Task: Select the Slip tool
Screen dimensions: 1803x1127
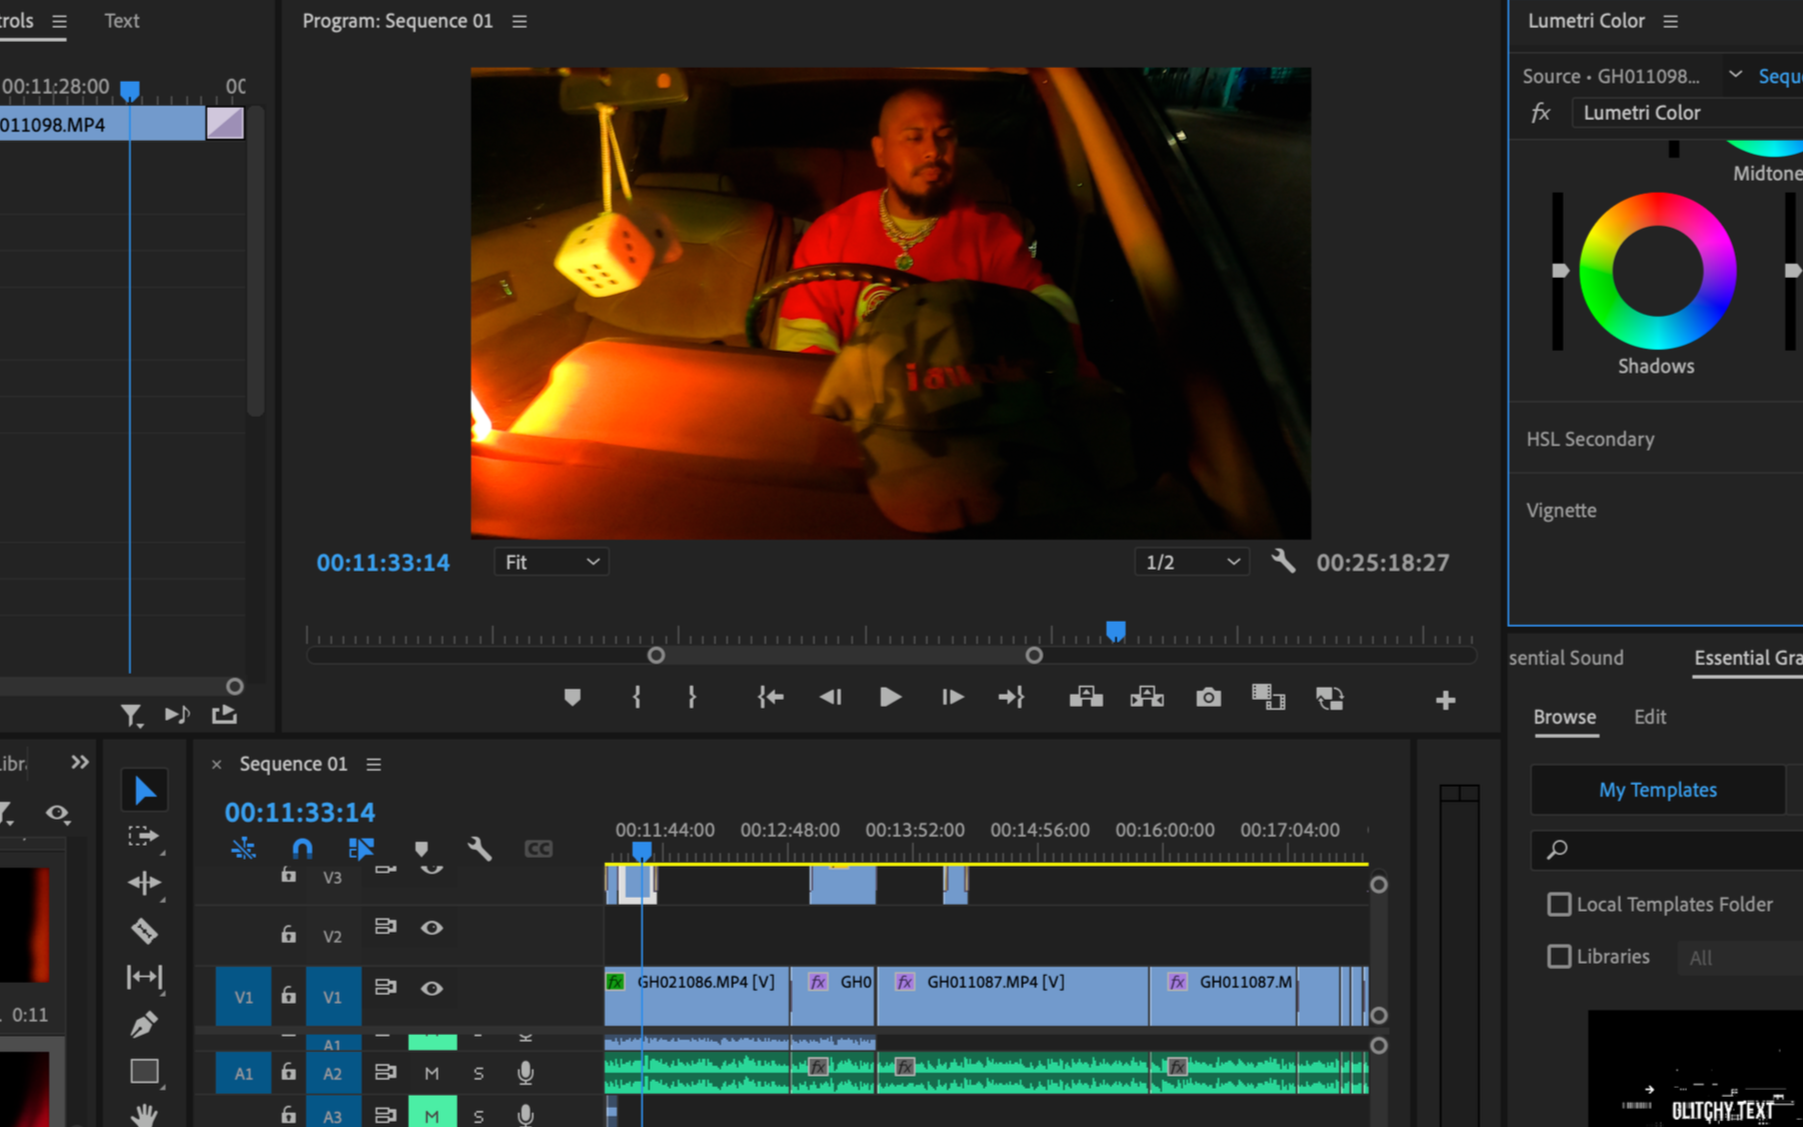Action: [144, 977]
